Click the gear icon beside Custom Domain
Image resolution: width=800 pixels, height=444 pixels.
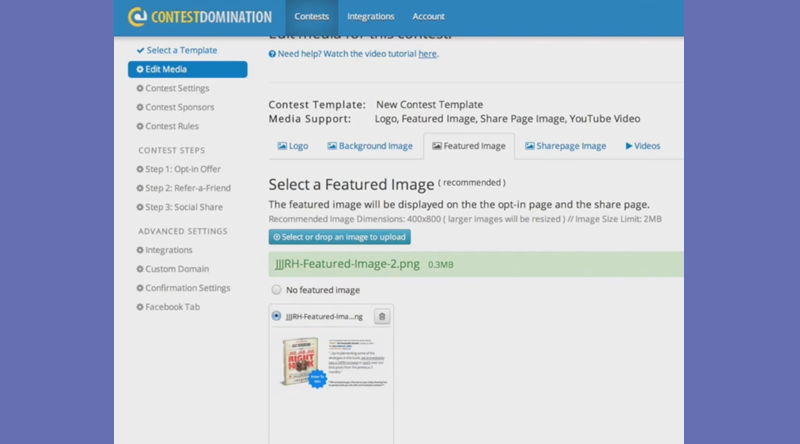tap(140, 269)
